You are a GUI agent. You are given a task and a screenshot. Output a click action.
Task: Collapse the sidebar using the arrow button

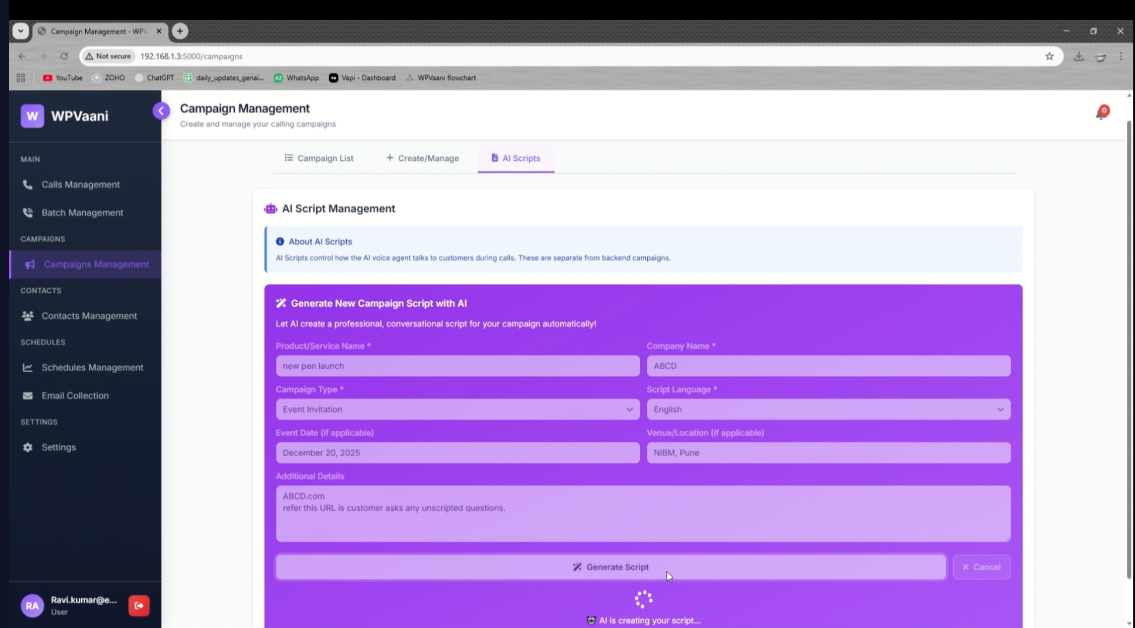(x=161, y=110)
